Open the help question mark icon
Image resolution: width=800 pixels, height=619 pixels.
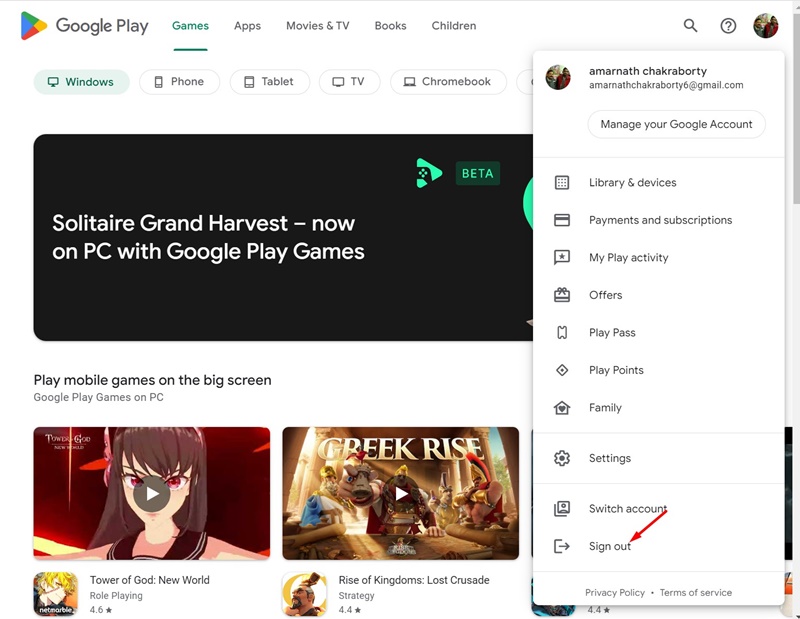pyautogui.click(x=728, y=26)
